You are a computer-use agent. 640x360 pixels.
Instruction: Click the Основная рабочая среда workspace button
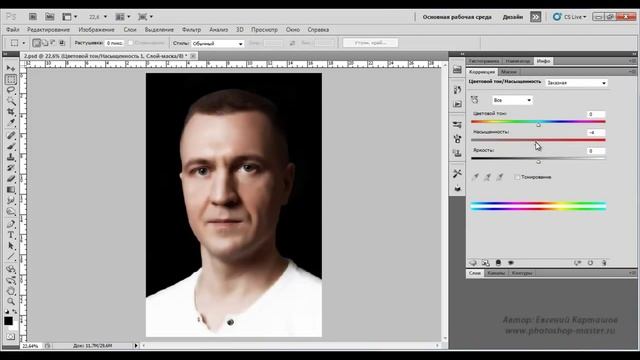[x=457, y=17]
